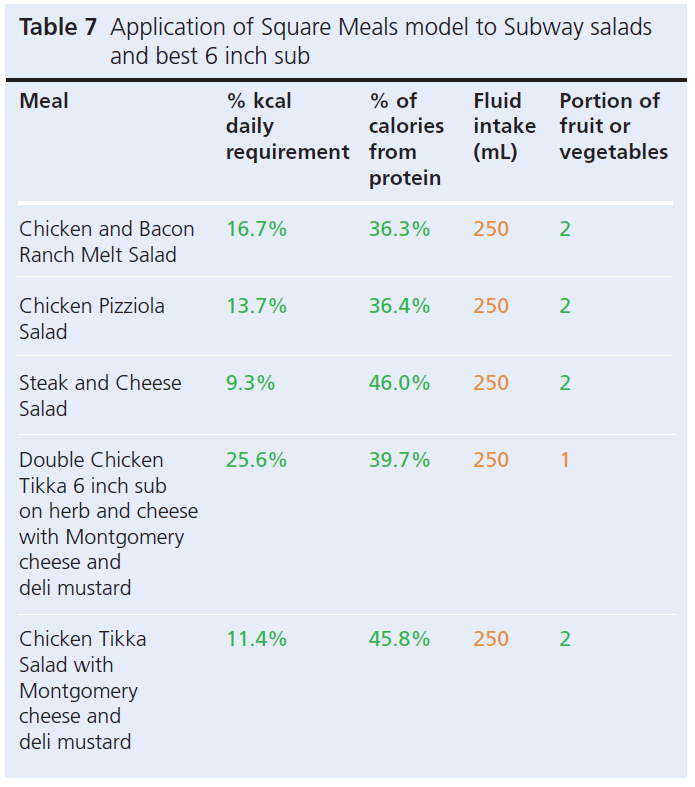
Task: Click the 46.0% protein calories value
Action: pyautogui.click(x=399, y=383)
